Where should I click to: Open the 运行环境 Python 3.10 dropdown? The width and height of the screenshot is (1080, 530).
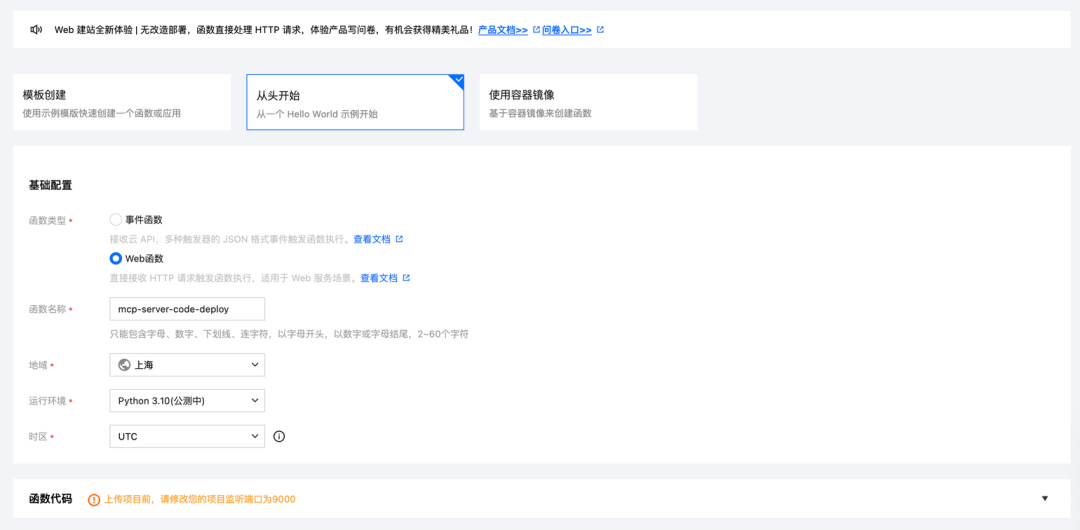(x=187, y=400)
